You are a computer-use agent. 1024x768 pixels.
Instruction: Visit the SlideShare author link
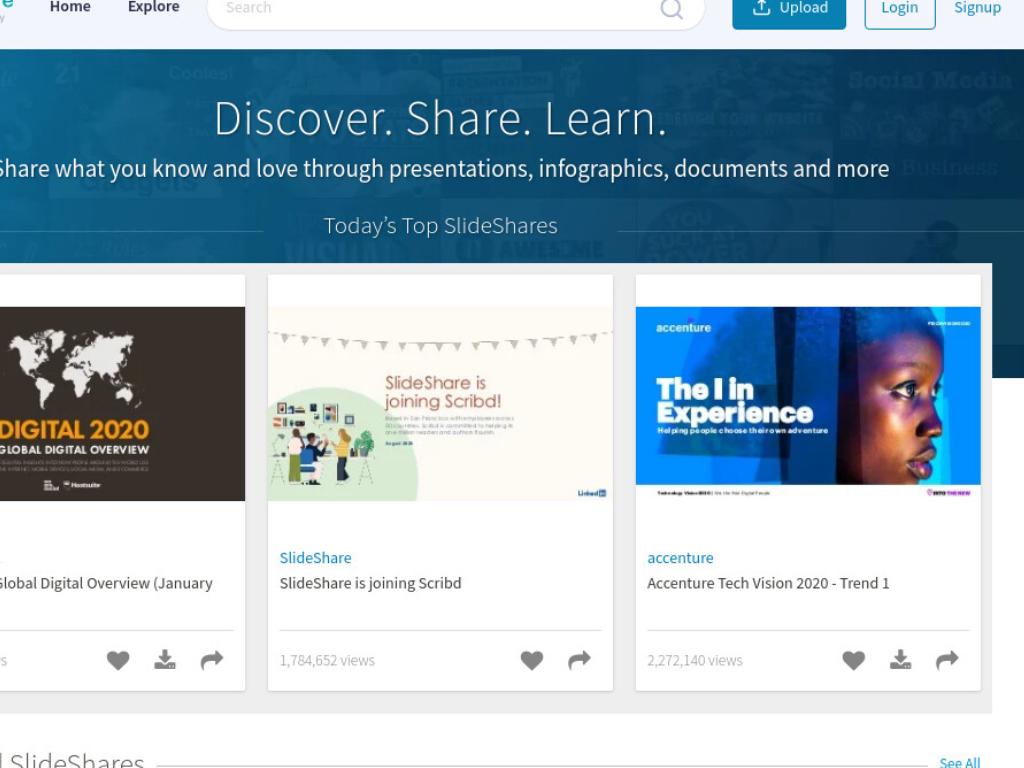(315, 558)
